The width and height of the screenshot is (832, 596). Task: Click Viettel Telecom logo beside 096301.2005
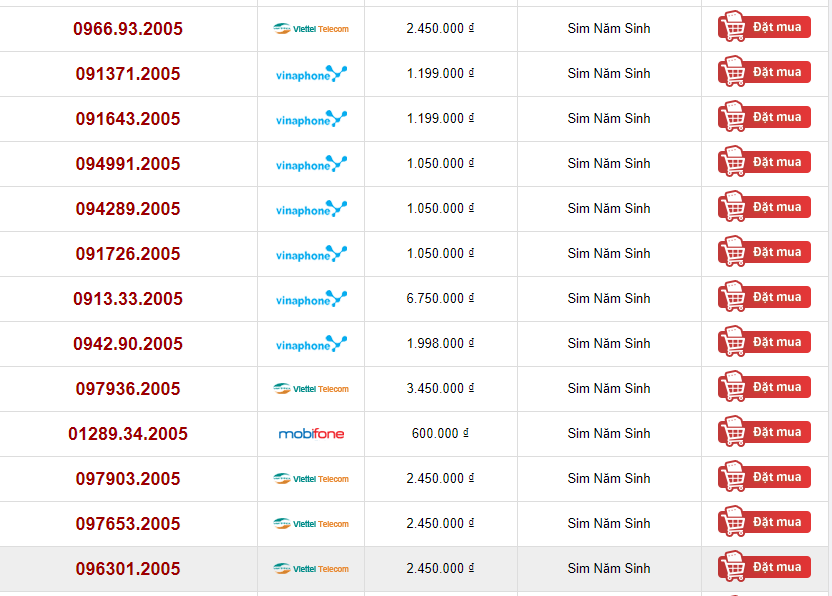pos(311,569)
